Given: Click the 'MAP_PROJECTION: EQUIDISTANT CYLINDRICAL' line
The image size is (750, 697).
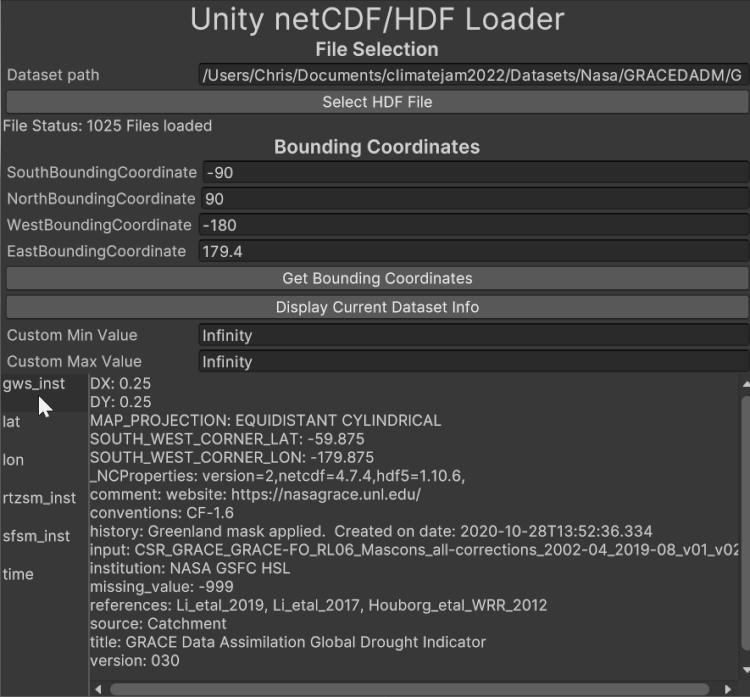Looking at the screenshot, I should (265, 420).
